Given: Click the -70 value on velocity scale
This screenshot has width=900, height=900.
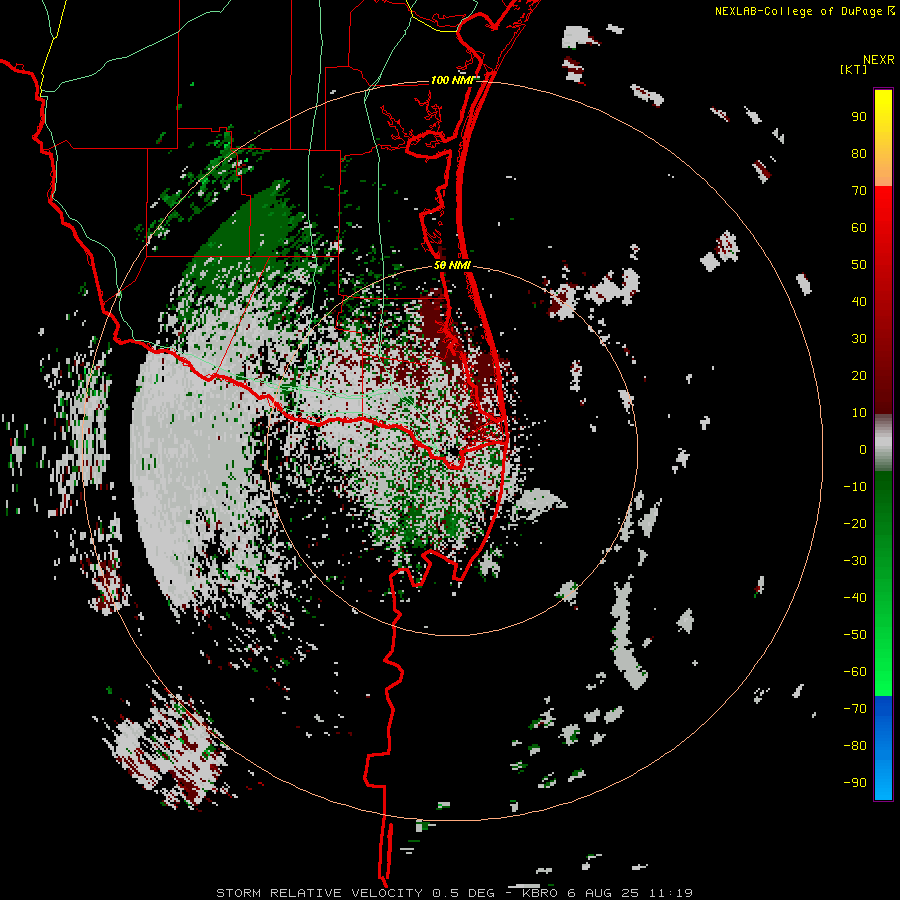Looking at the screenshot, I should (855, 709).
